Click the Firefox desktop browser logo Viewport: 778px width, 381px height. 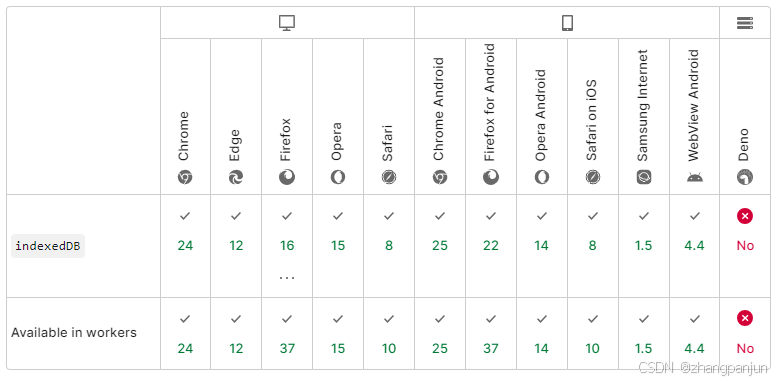[287, 177]
